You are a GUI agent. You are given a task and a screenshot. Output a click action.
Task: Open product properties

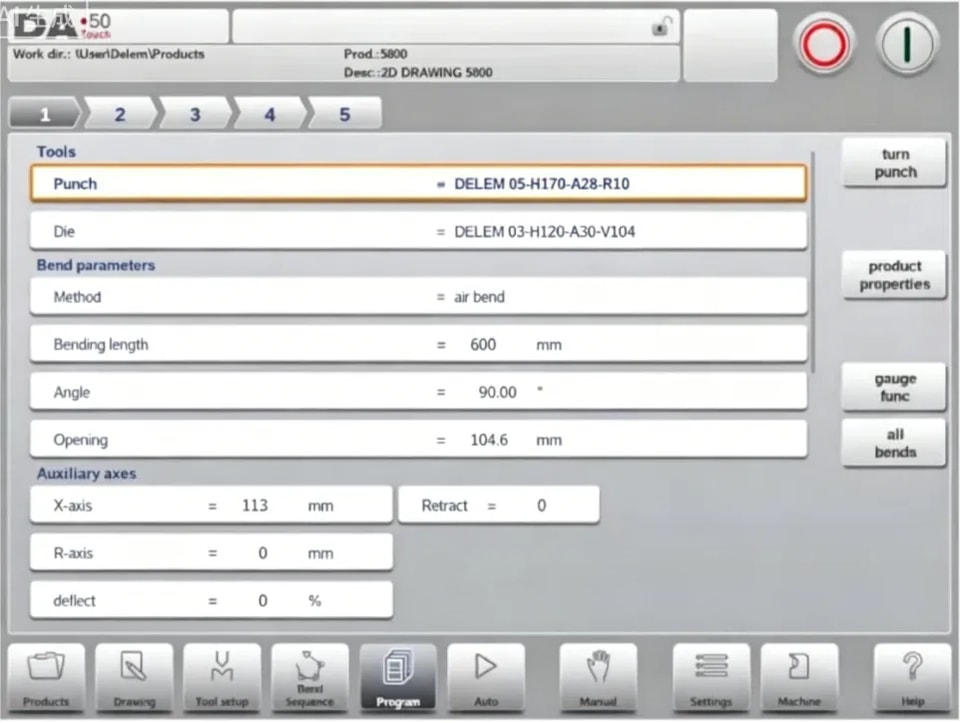[x=894, y=275]
